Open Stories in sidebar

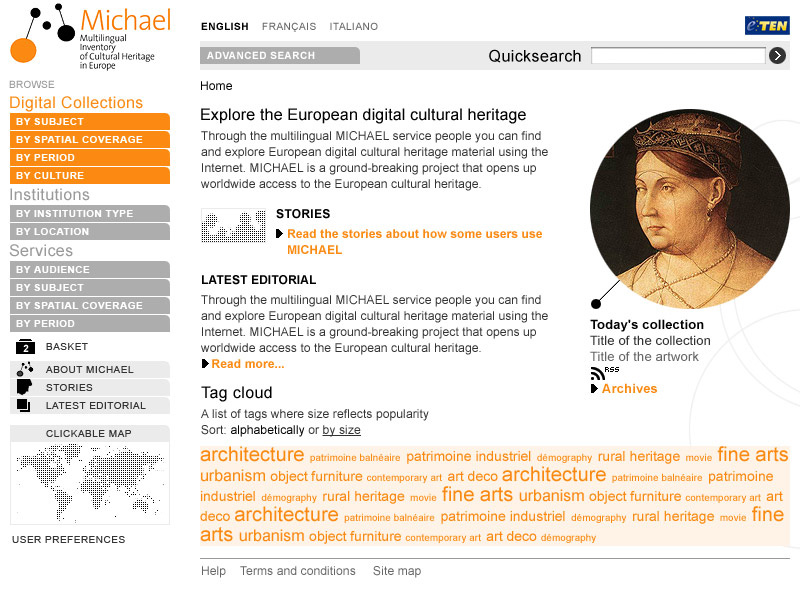click(69, 387)
